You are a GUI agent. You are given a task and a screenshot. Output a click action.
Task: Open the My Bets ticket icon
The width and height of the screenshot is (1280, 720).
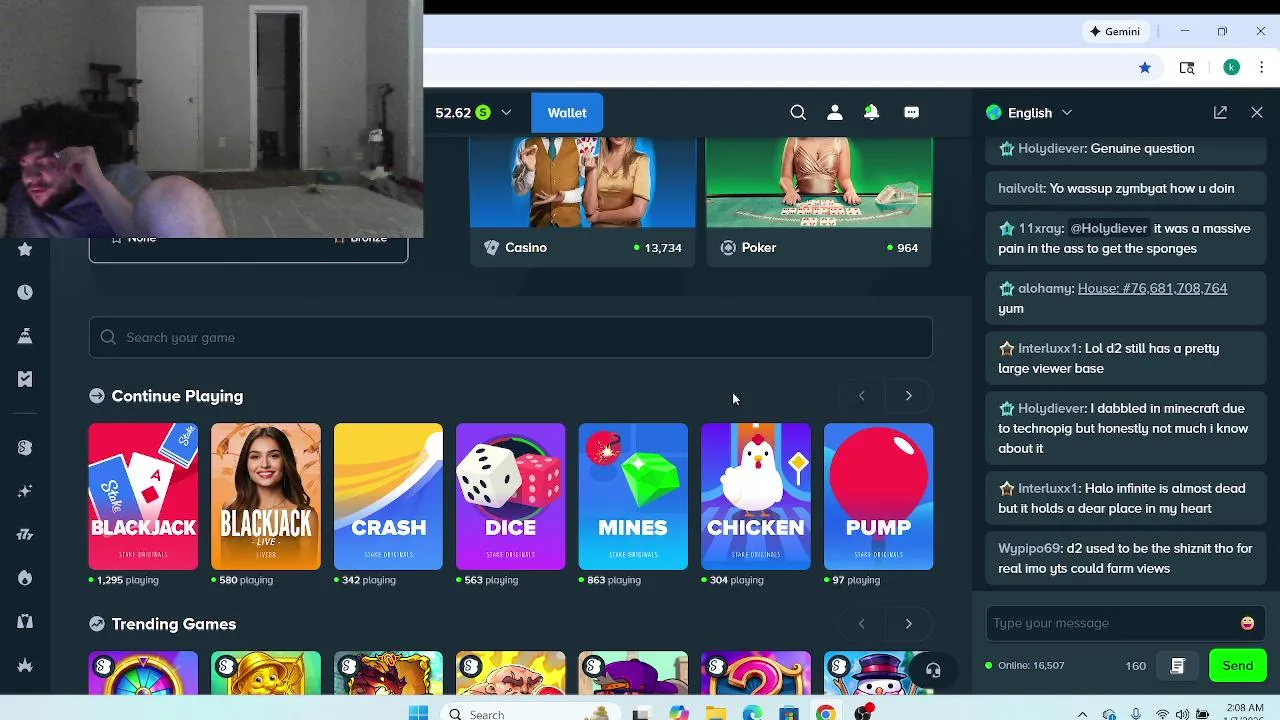(x=25, y=378)
